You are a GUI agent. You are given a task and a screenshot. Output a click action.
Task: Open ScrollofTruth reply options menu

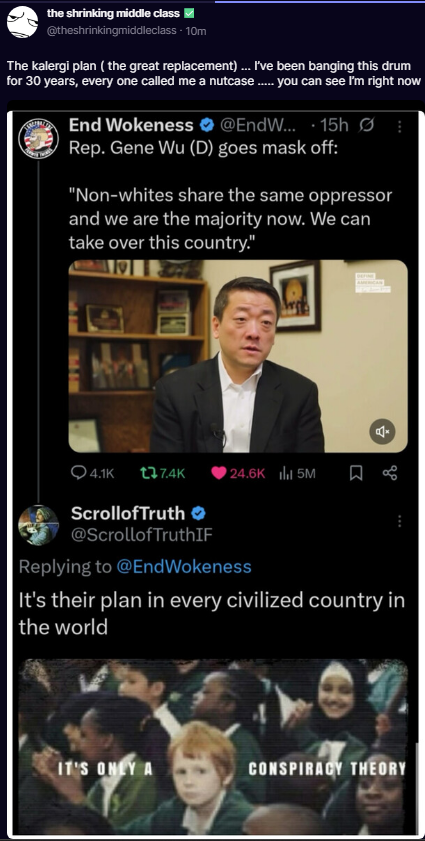point(399,520)
